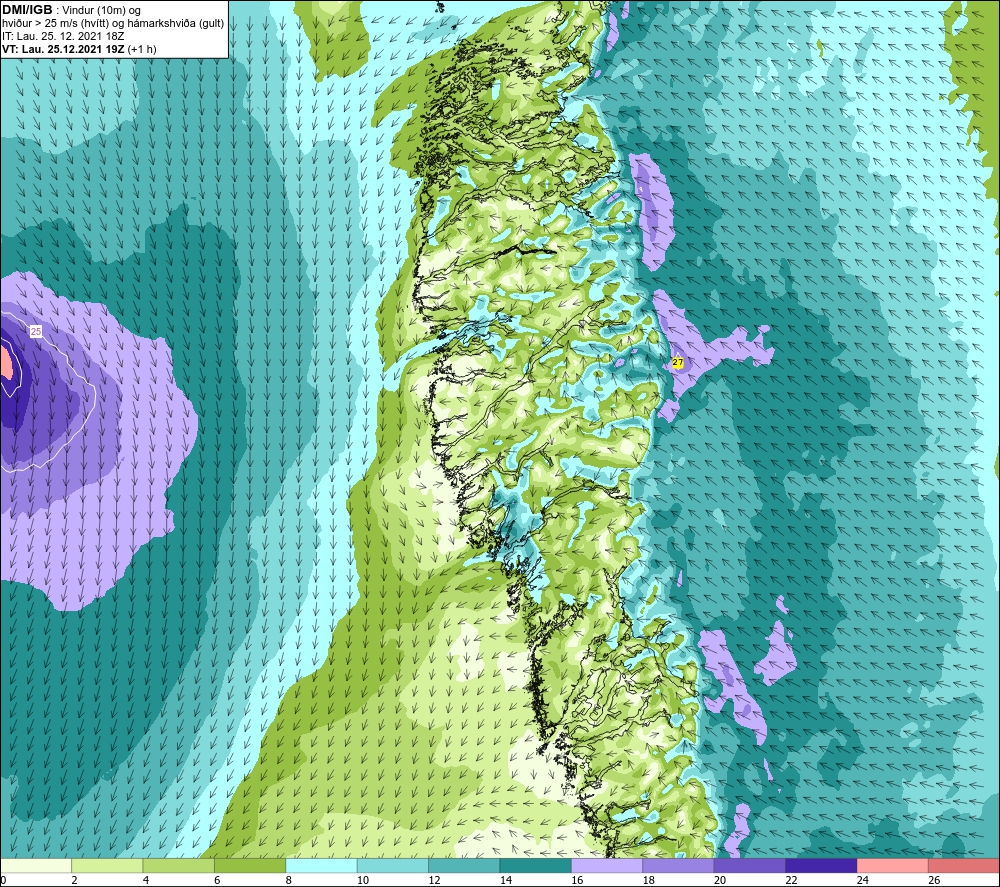1000x887 pixels.
Task: Click the light teal 10–12 m/s legend swatch
Action: (393, 865)
